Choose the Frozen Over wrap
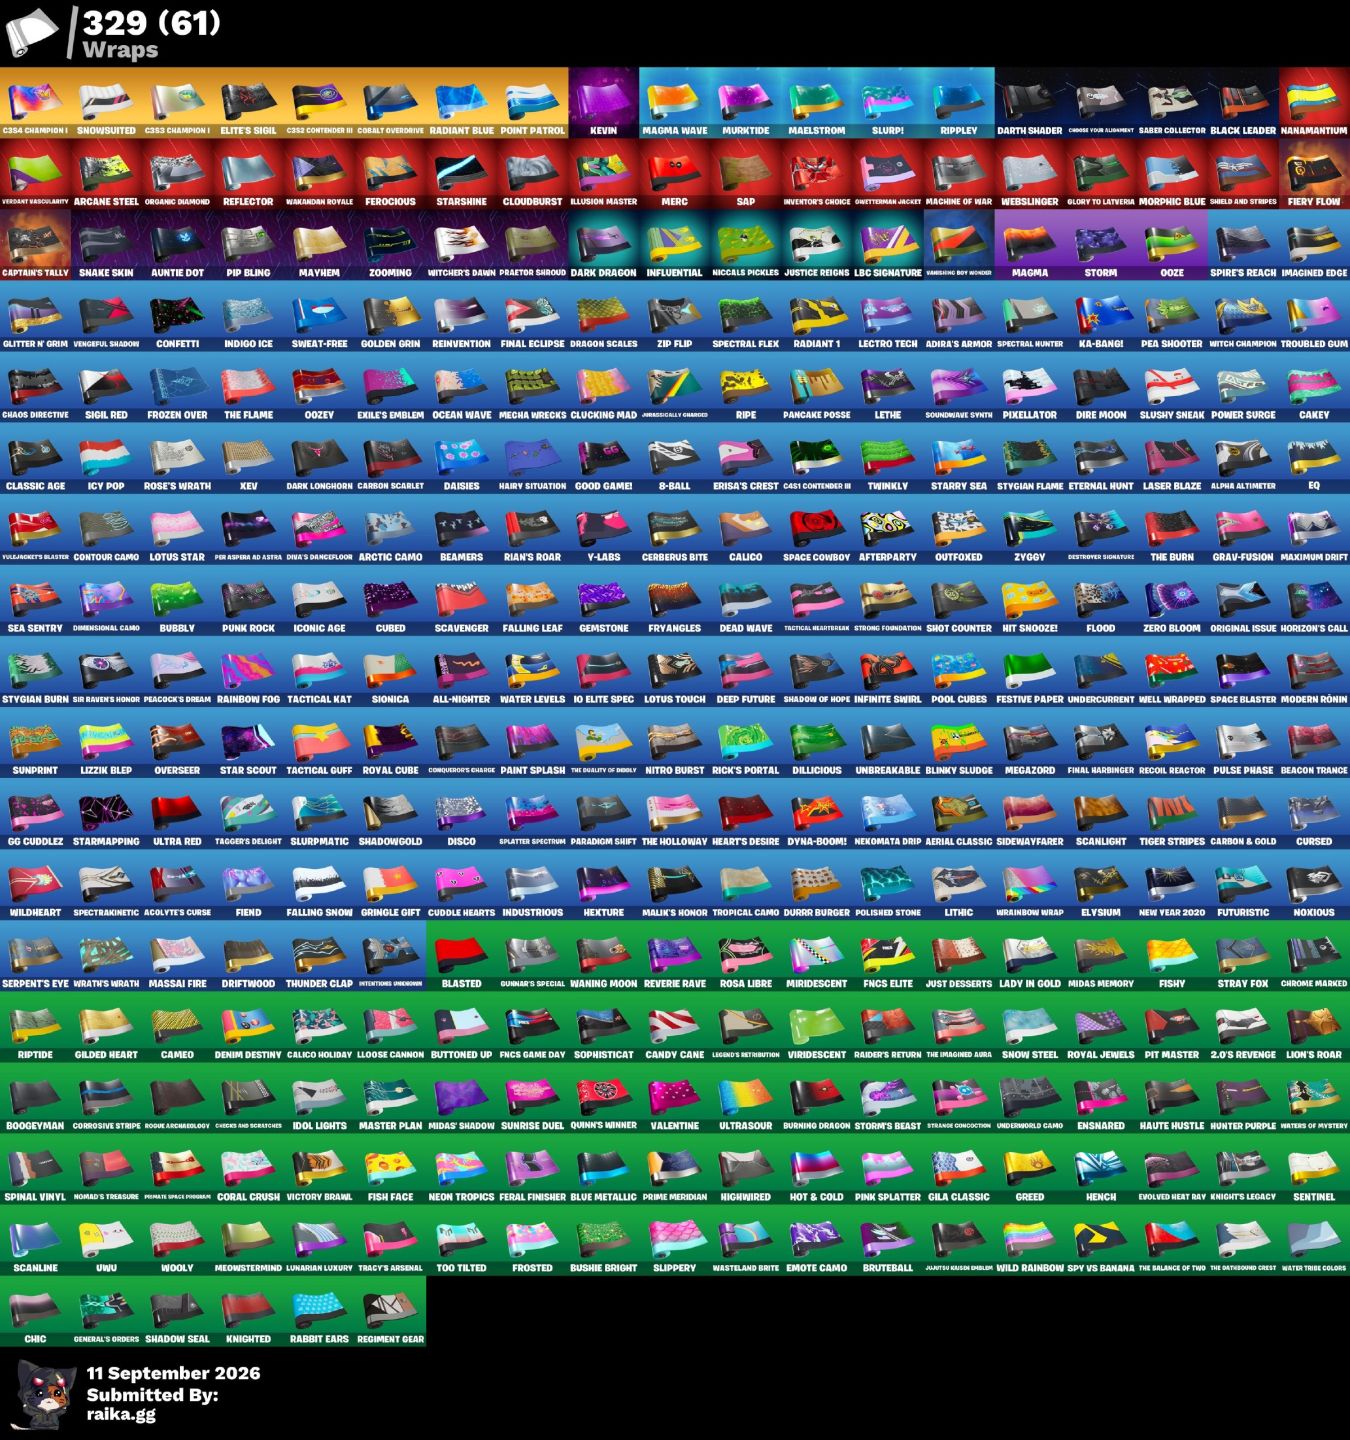This screenshot has height=1440, width=1350. (x=177, y=387)
